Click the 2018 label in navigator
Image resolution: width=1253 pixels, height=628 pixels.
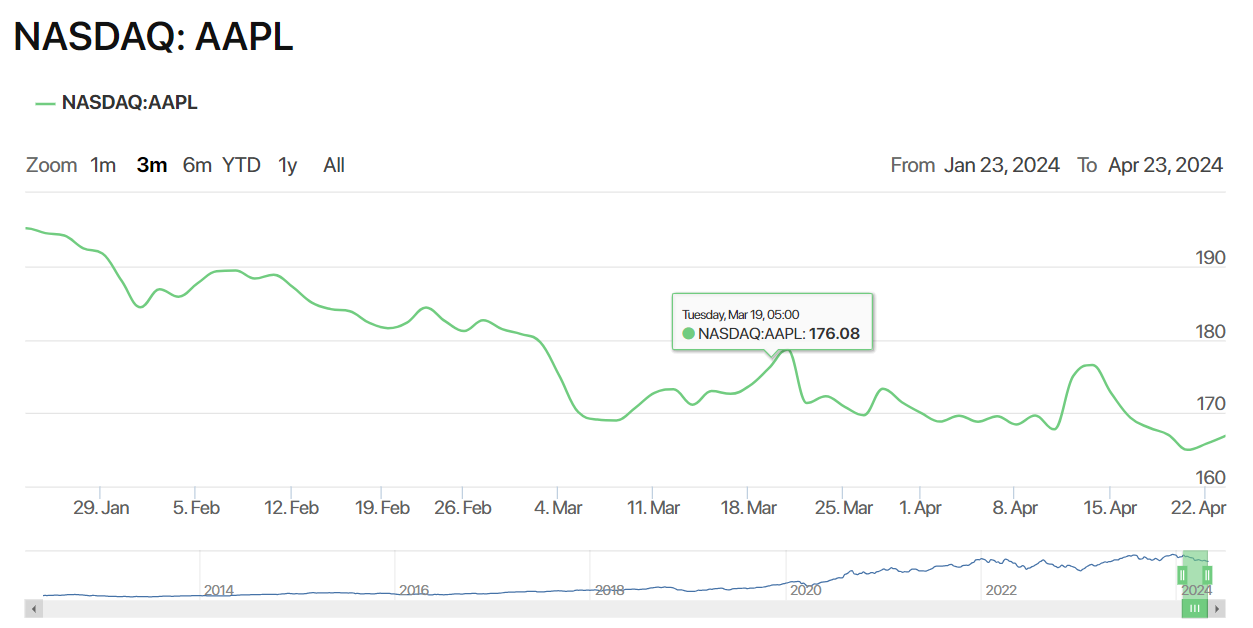point(609,591)
